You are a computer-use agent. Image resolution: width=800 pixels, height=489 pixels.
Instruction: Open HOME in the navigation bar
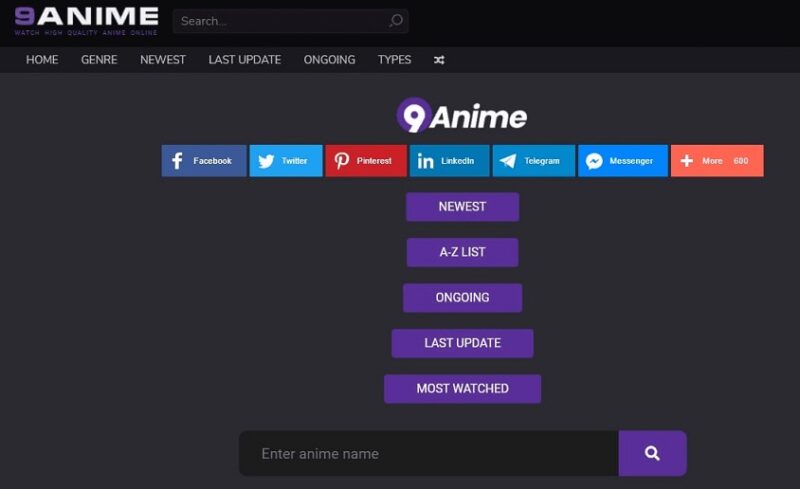pos(42,60)
